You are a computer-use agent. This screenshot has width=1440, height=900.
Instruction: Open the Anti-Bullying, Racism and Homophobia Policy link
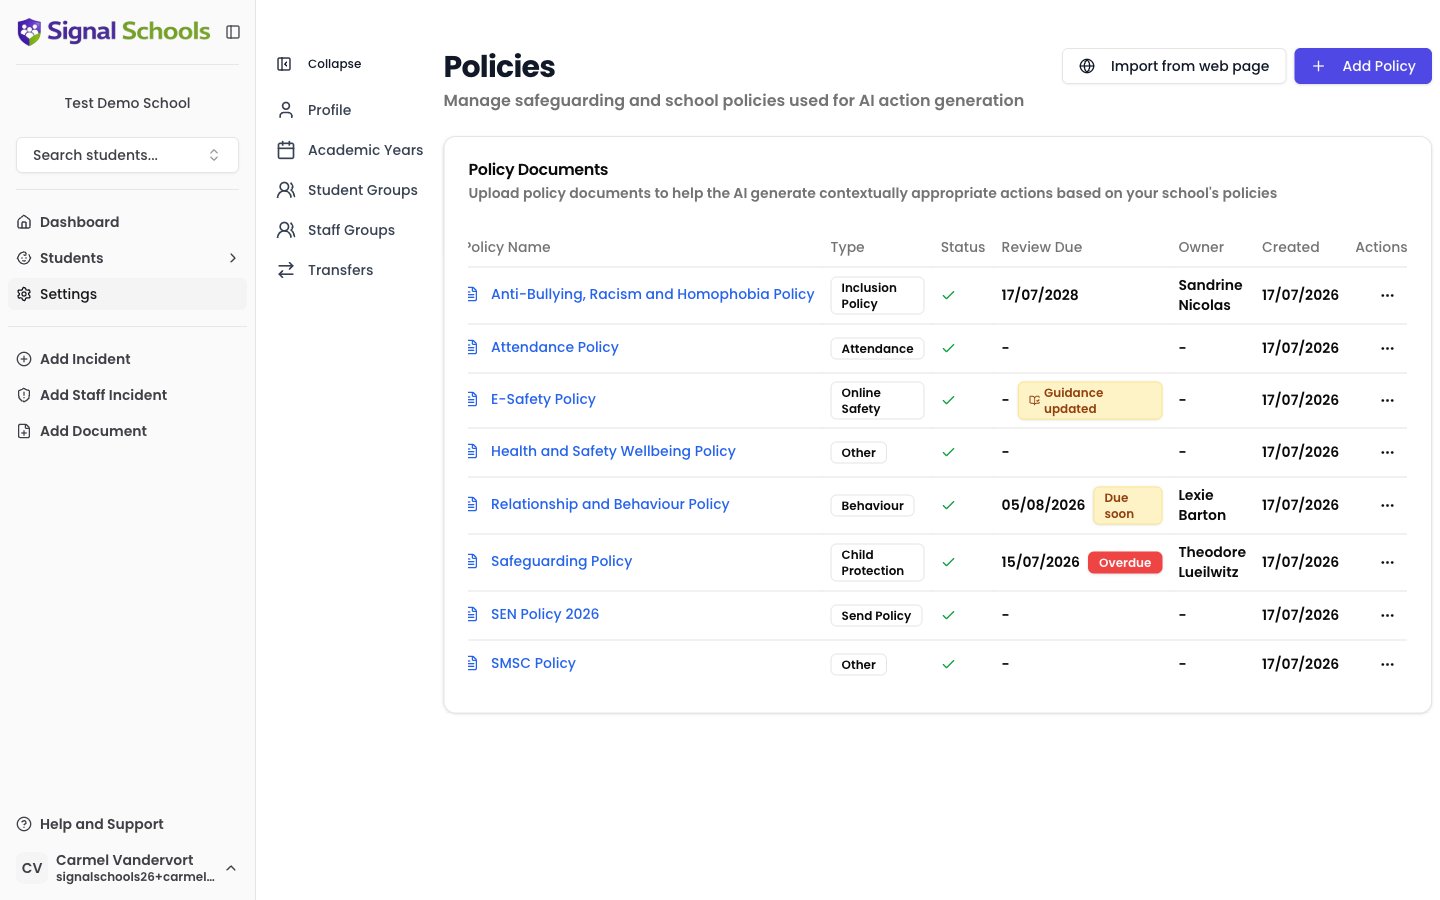click(652, 294)
